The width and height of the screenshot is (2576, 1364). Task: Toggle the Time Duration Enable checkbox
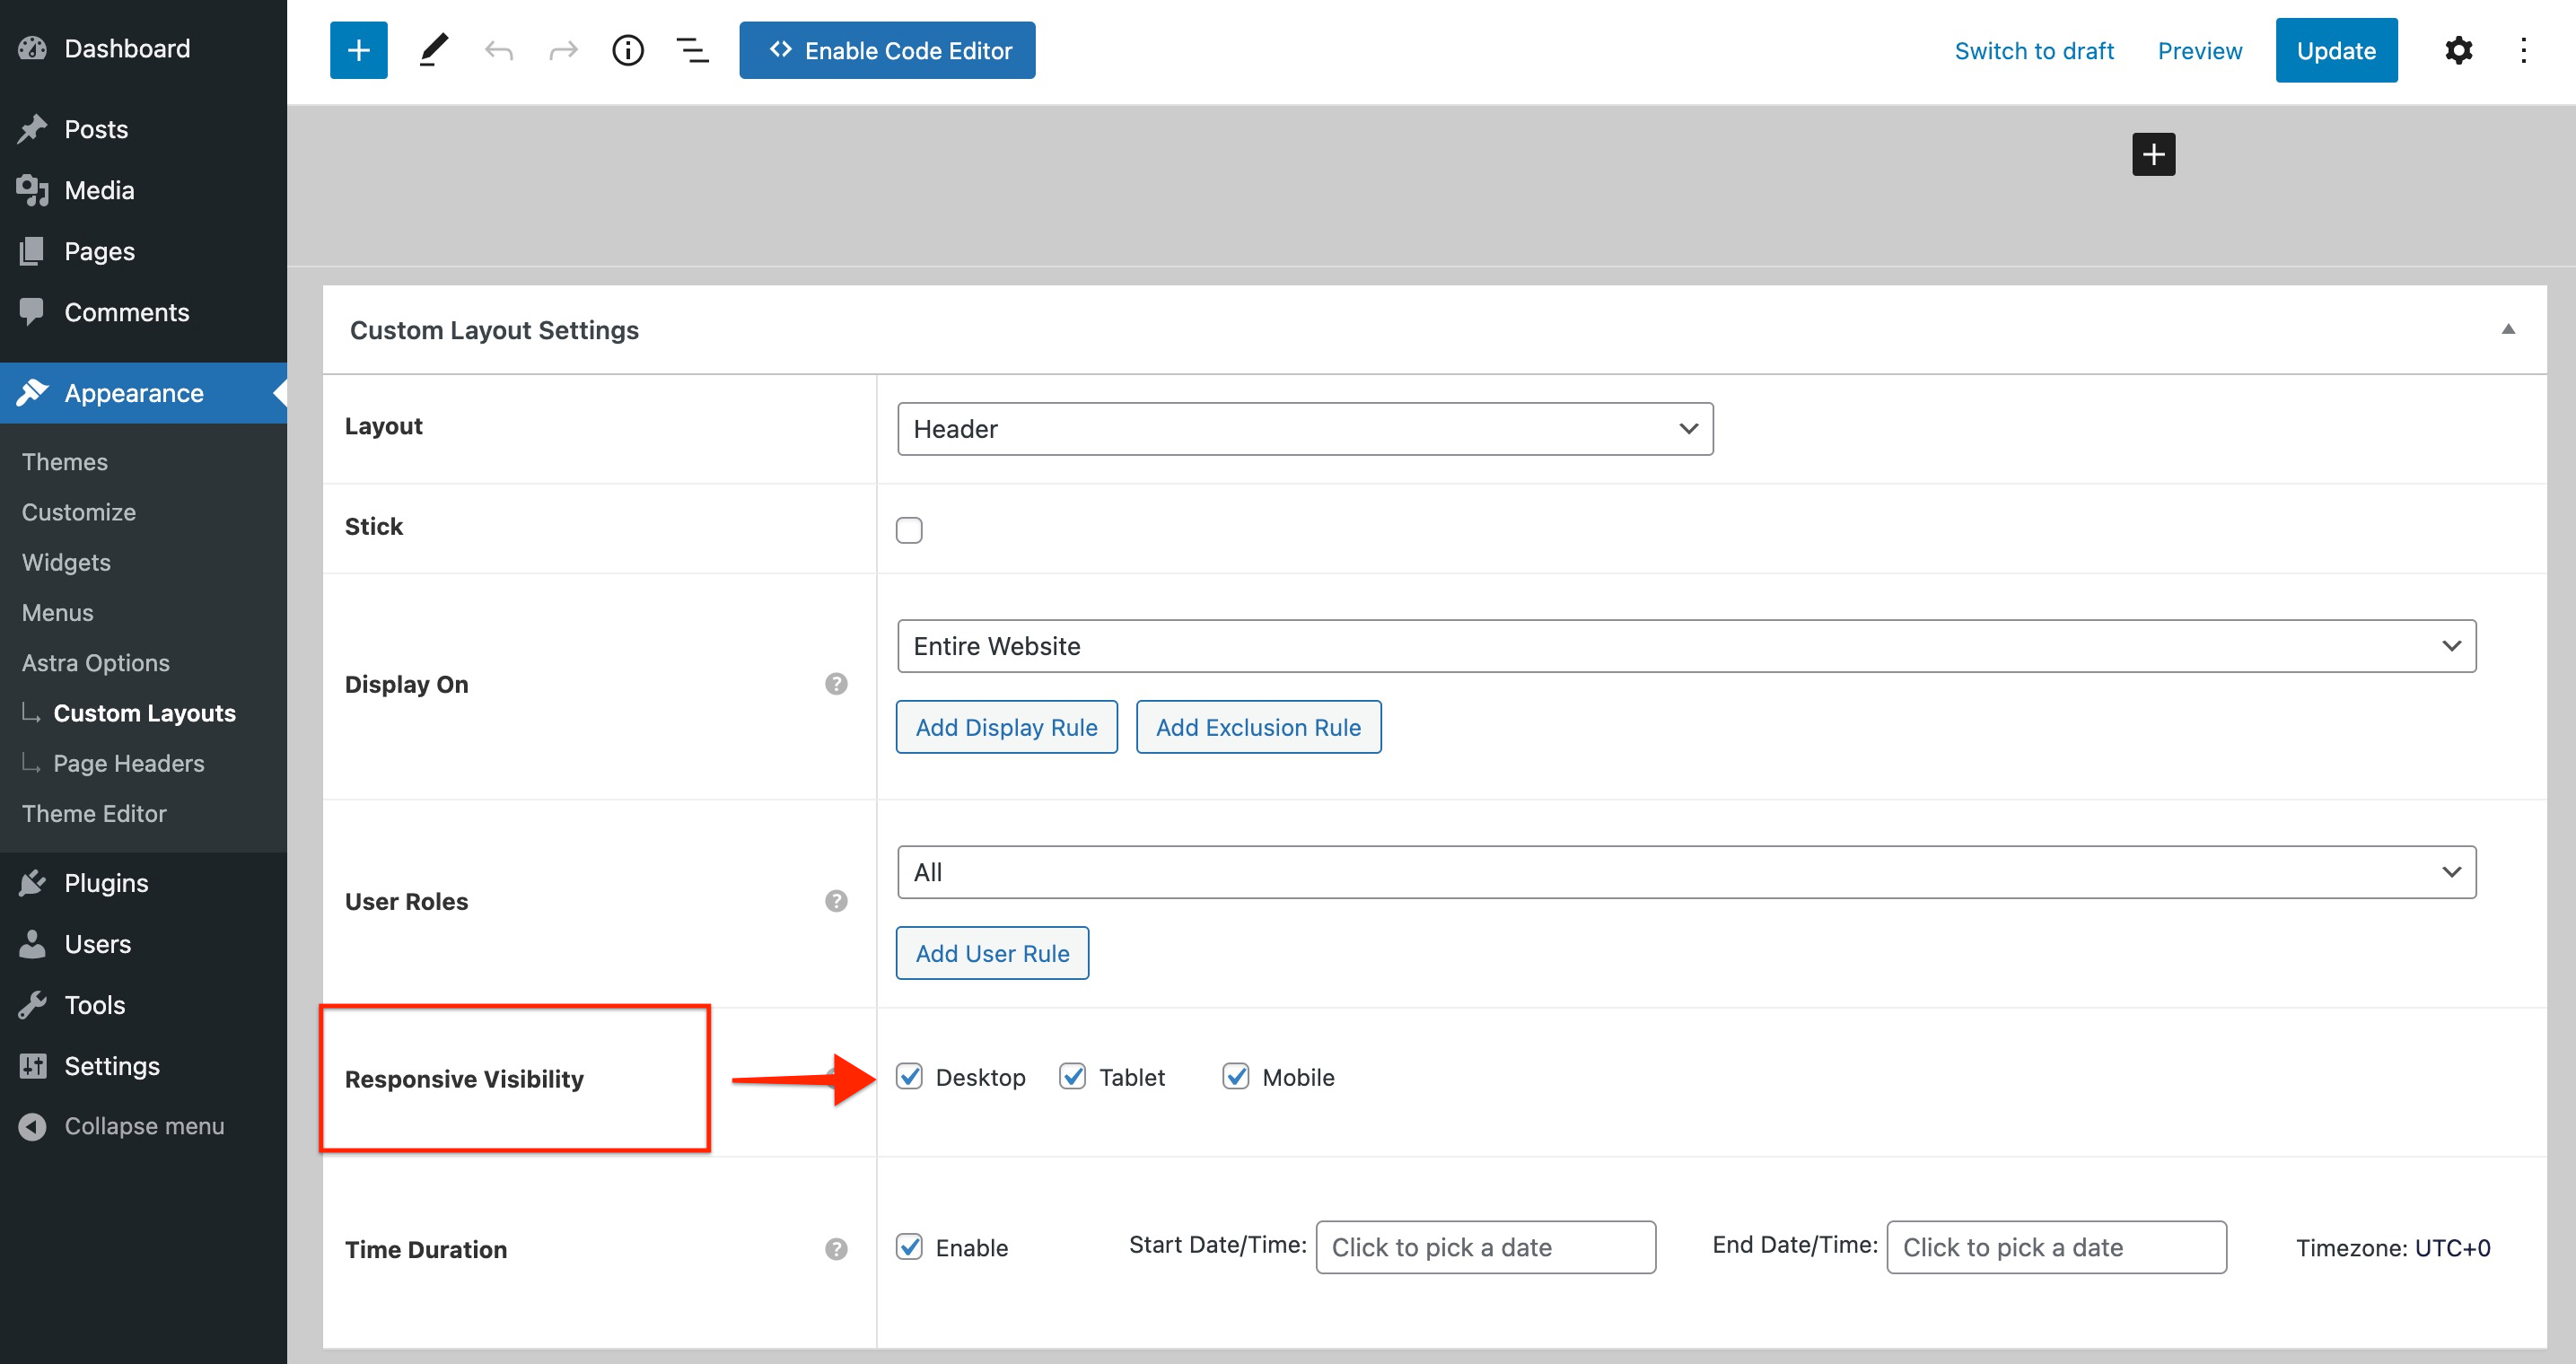909,1247
